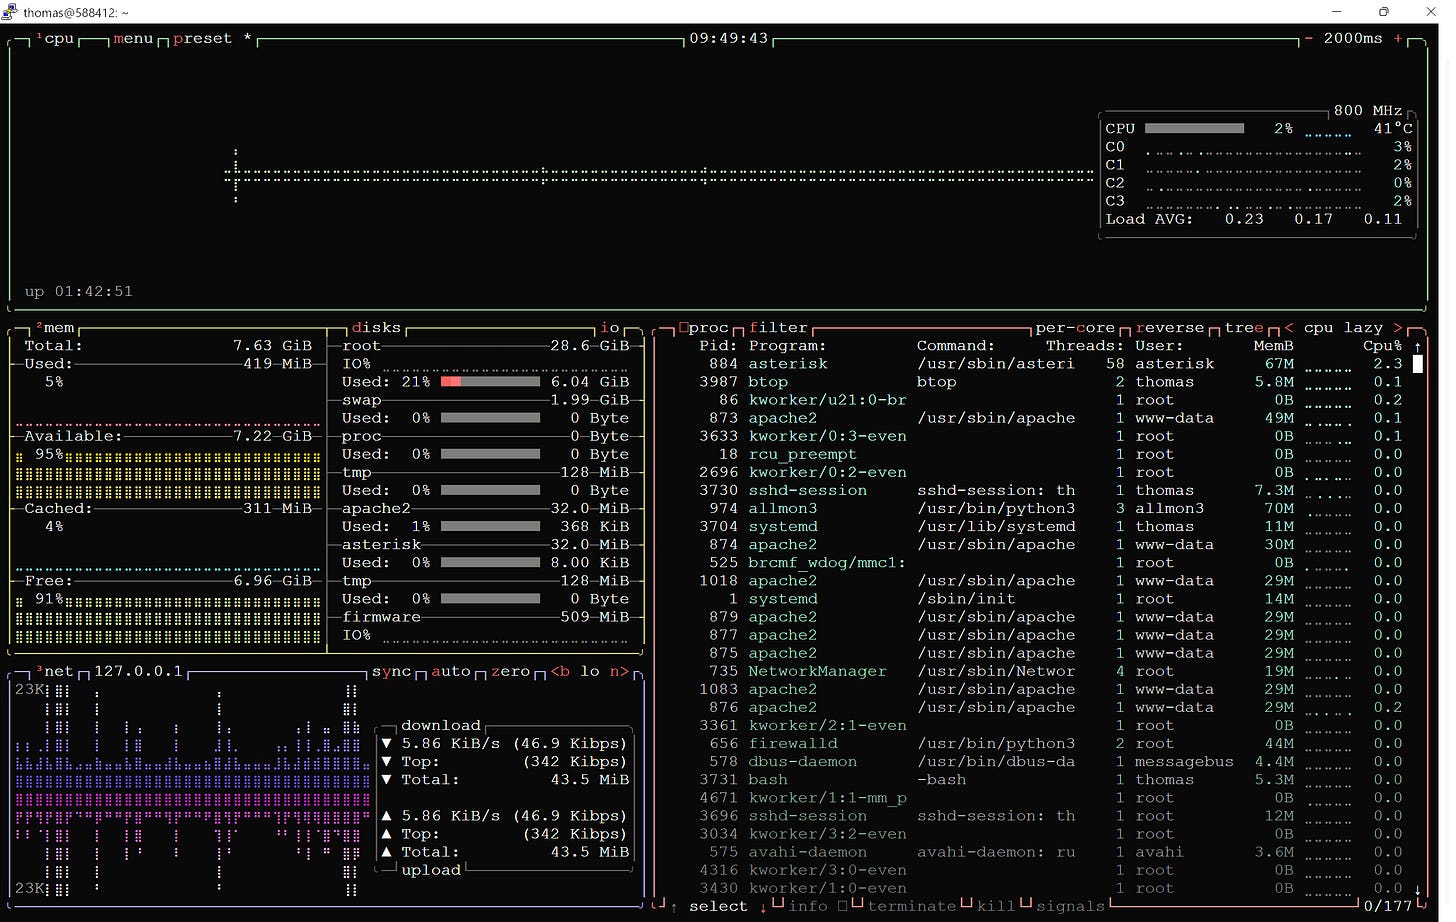Open the btop menu
Image resolution: width=1456 pixels, height=922 pixels.
coord(133,39)
